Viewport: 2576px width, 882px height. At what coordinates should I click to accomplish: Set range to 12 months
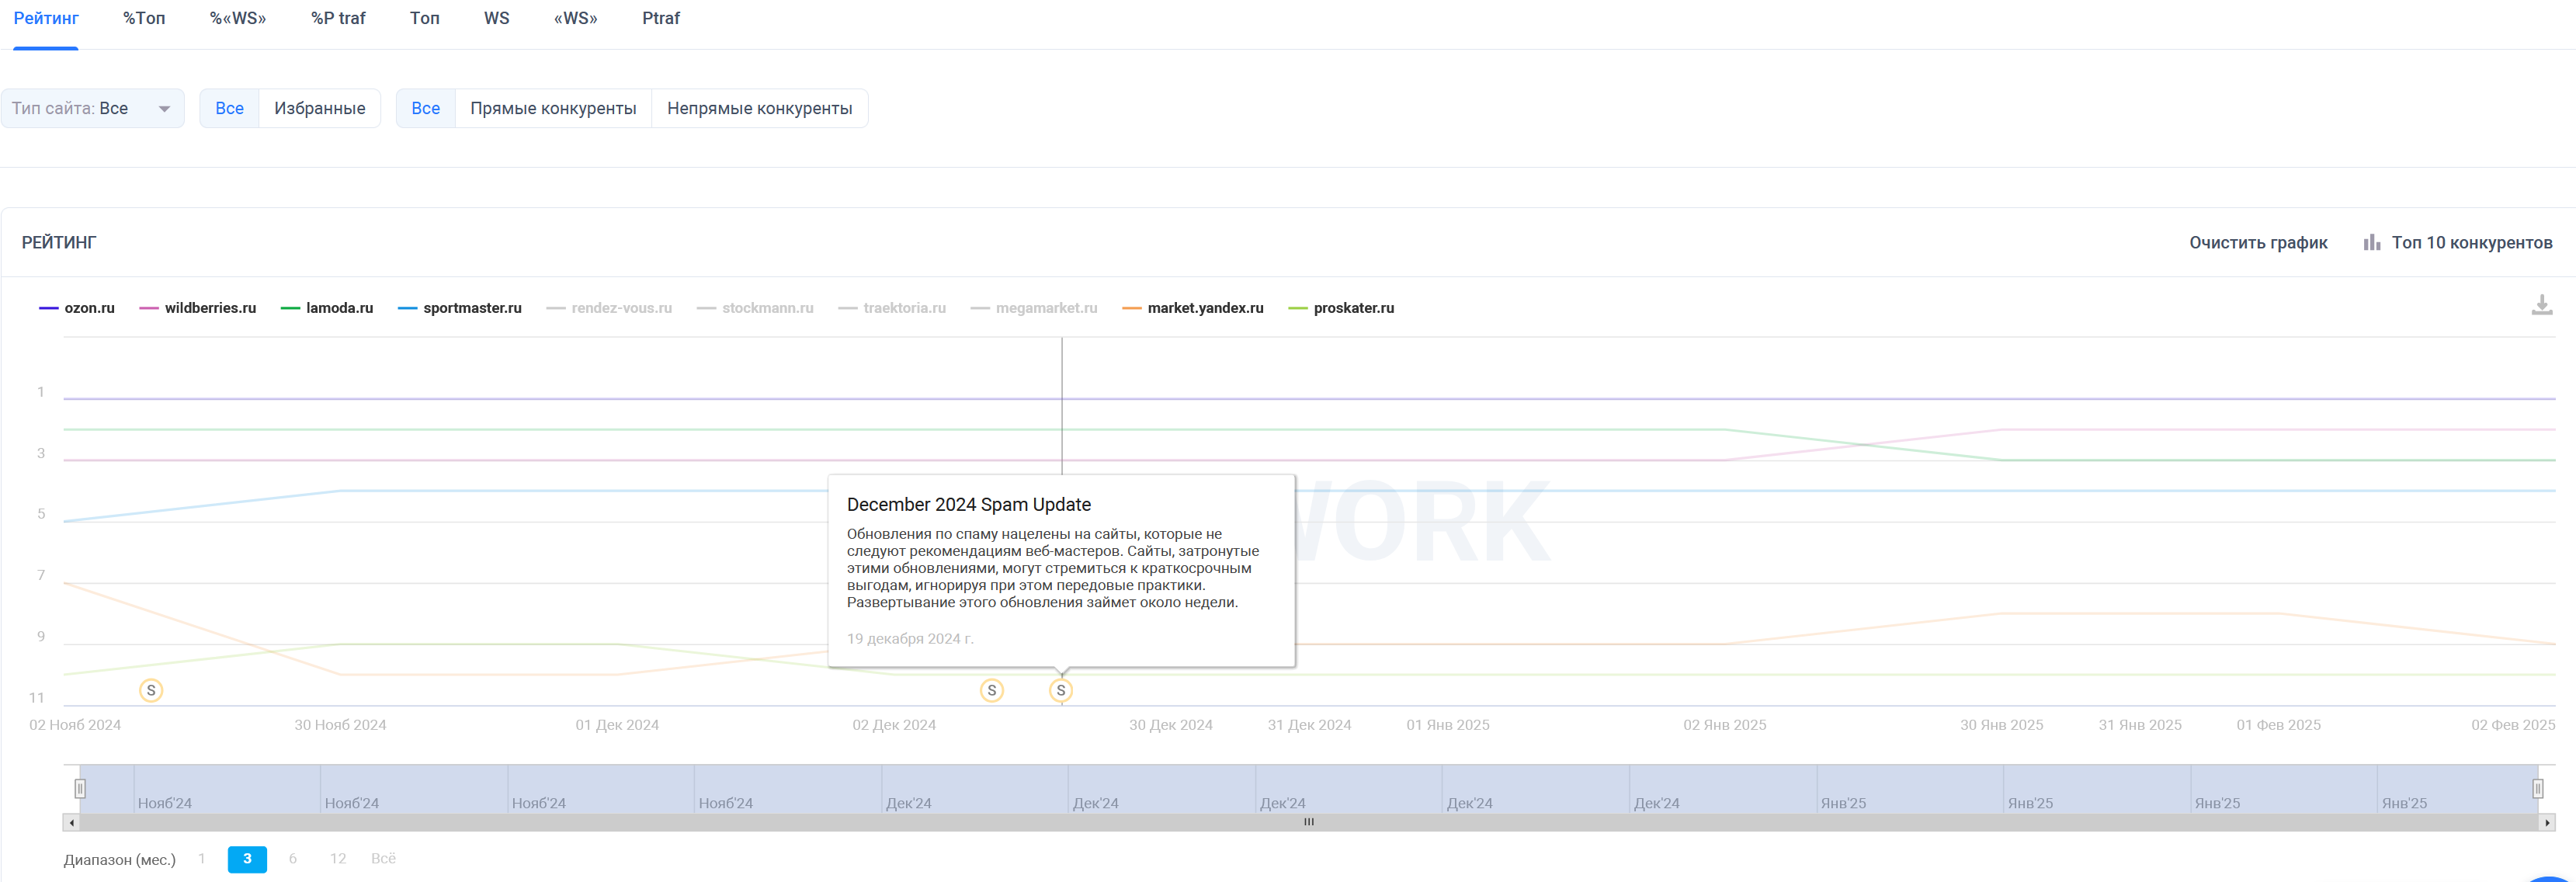(338, 859)
